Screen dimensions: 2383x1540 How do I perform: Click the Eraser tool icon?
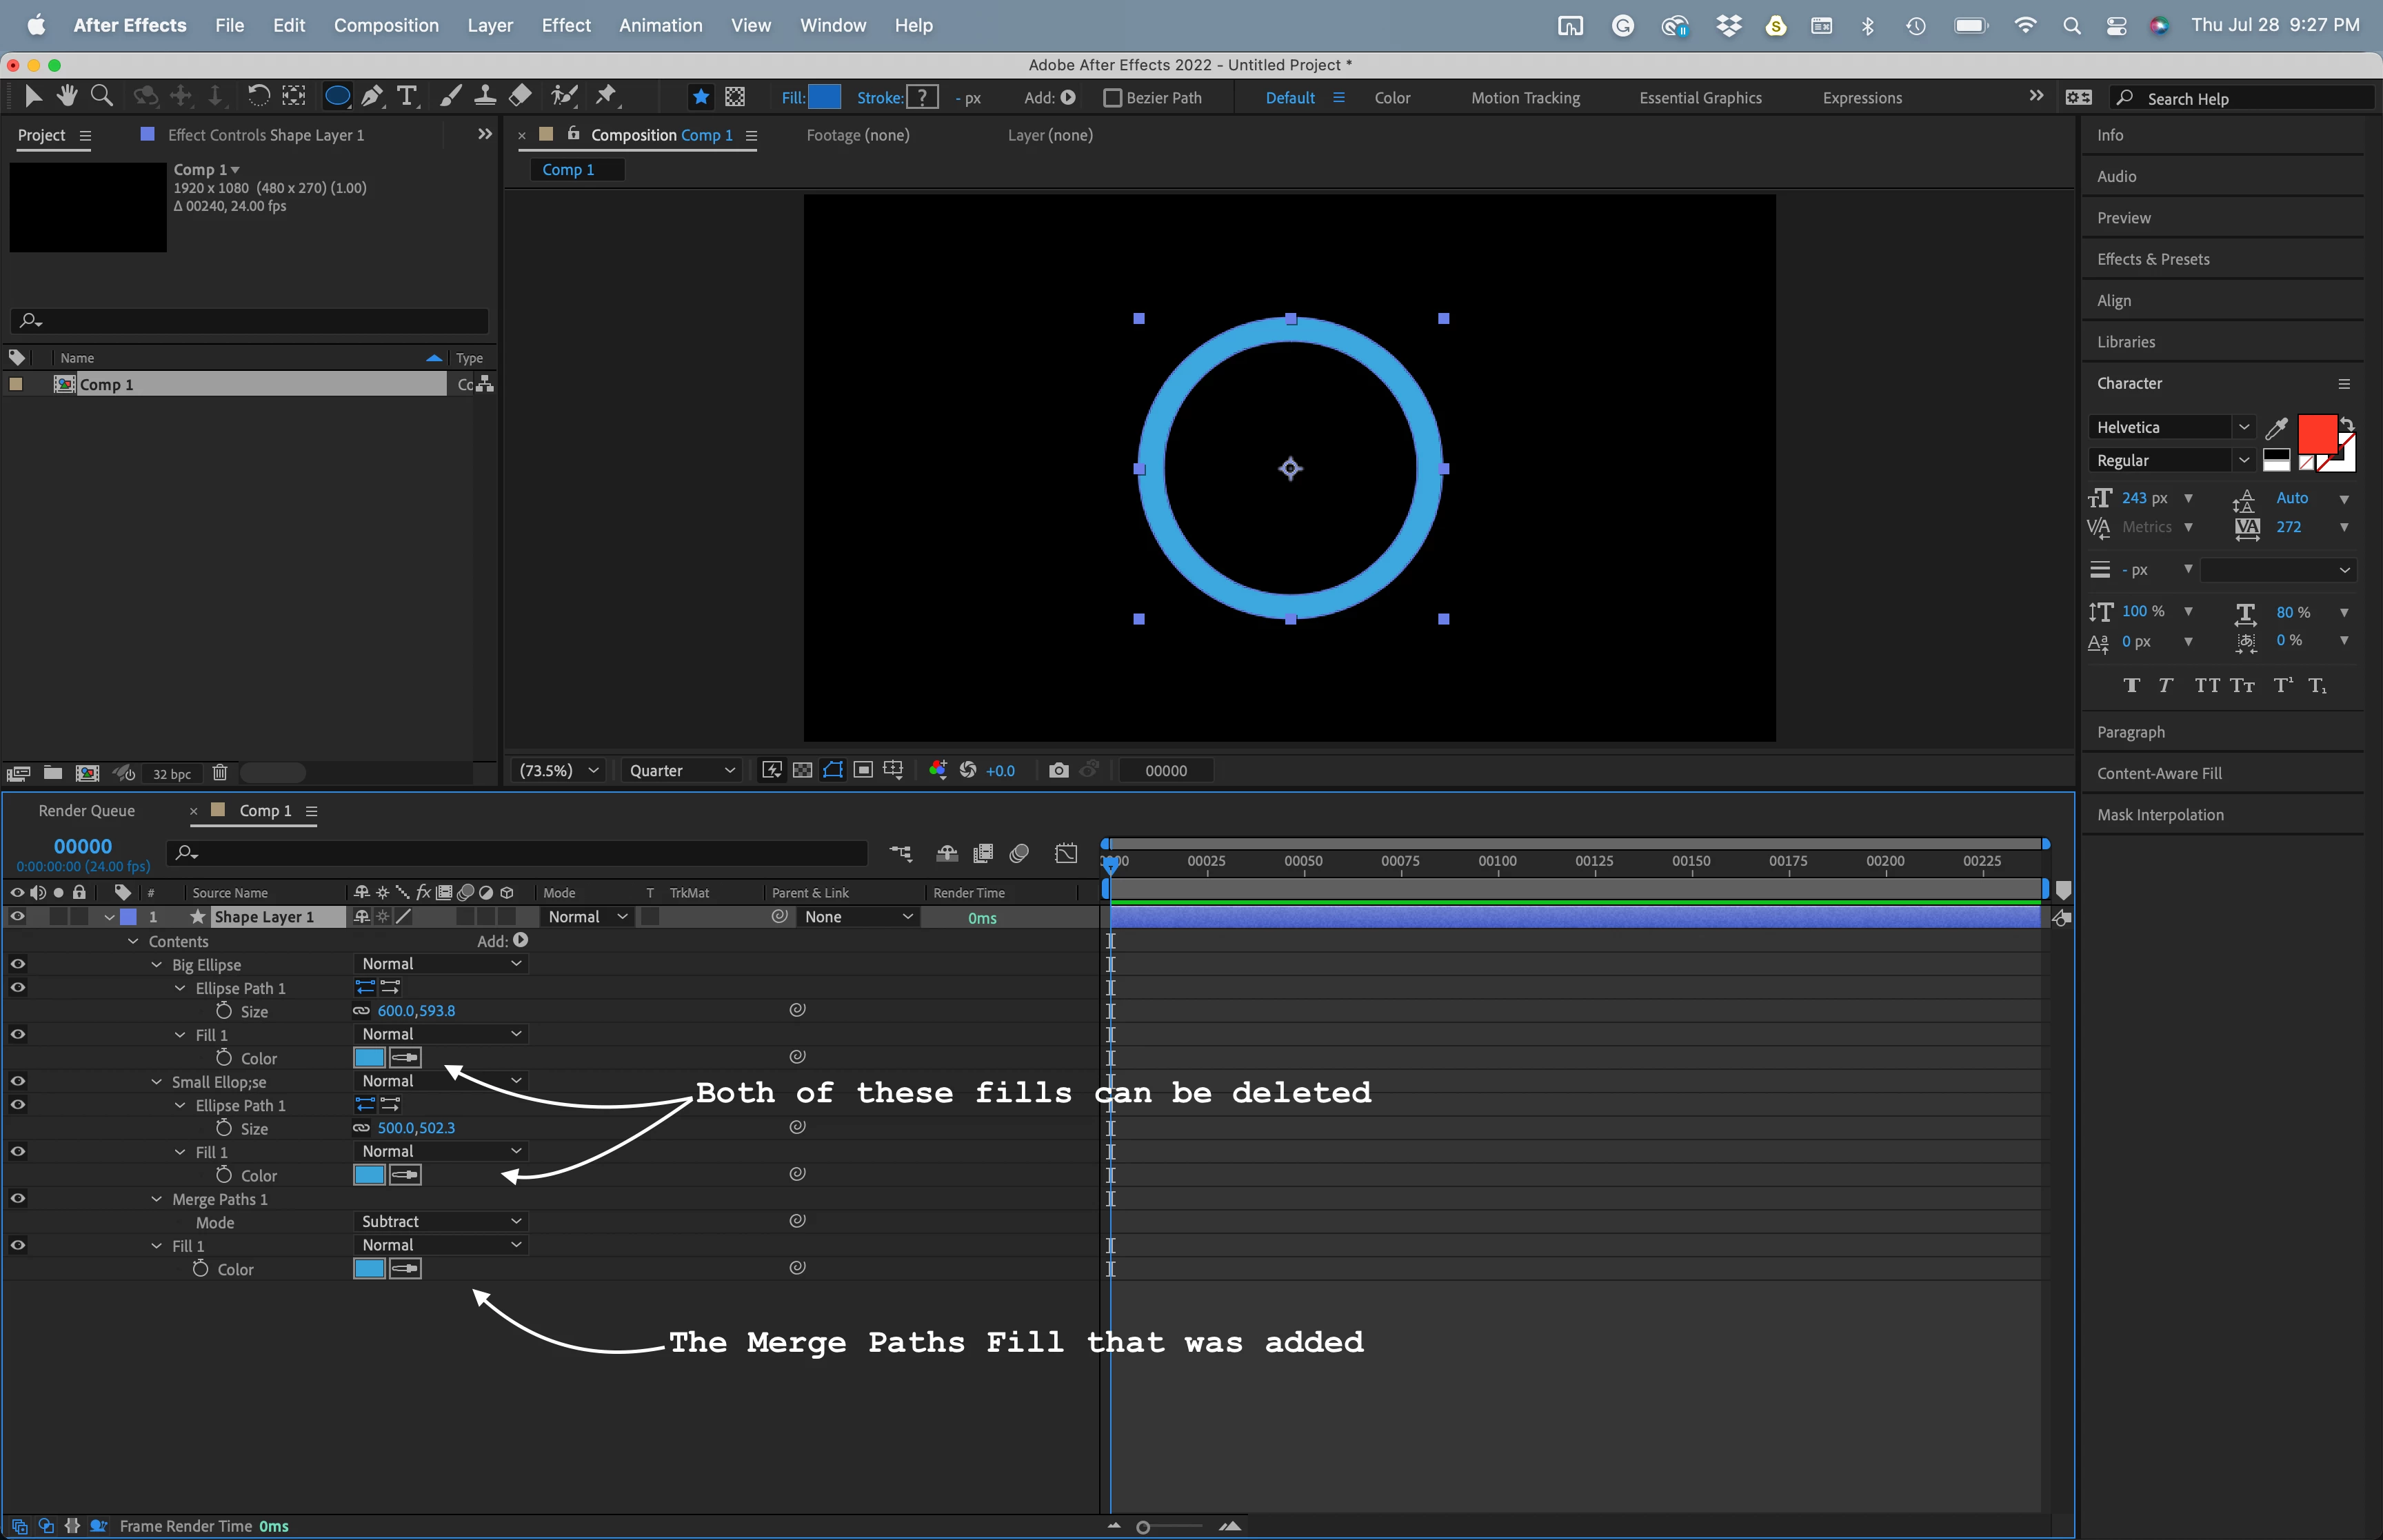pos(520,96)
